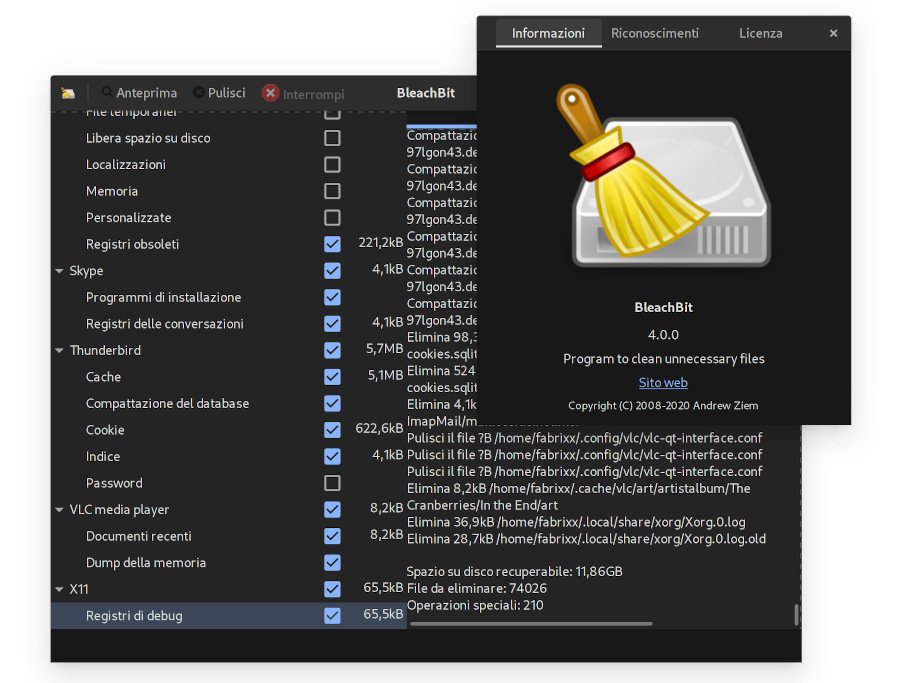Viewport: 900px width, 683px height.
Task: Click the 'File da eliminare: 74026' line
Action: pyautogui.click(x=476, y=588)
